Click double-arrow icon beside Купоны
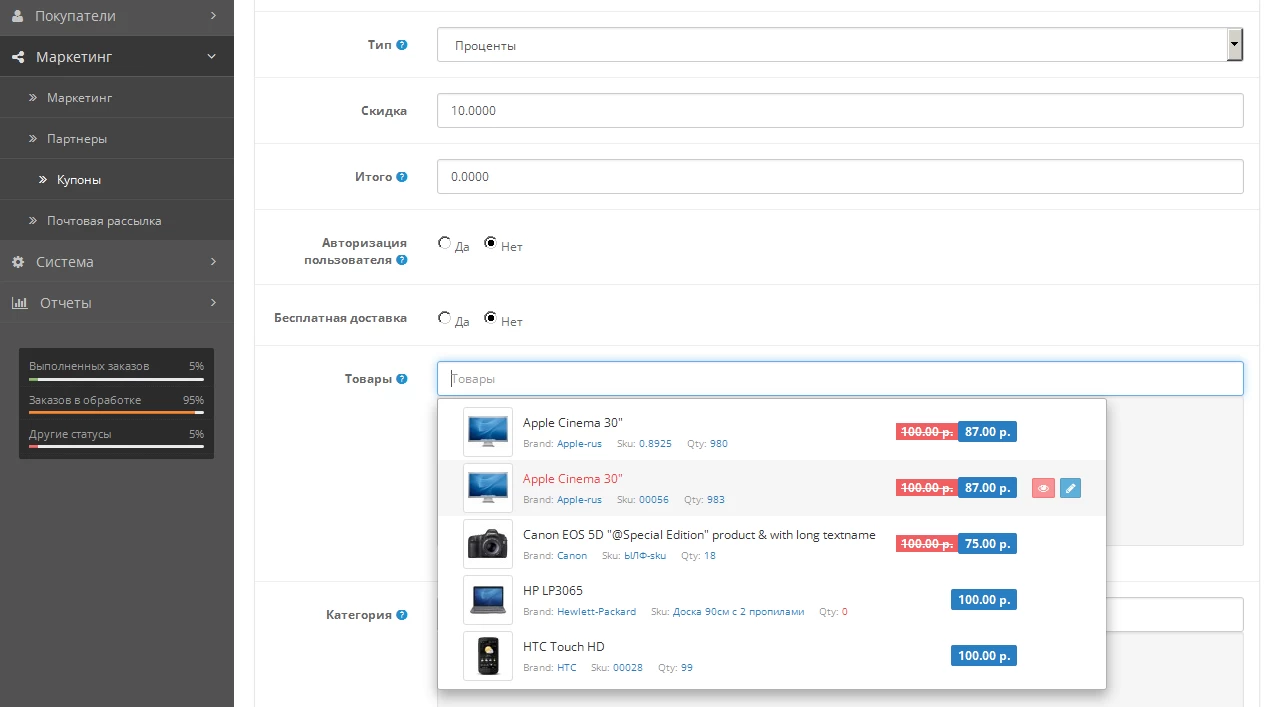Screen dimensions: 1274x707 [43, 180]
